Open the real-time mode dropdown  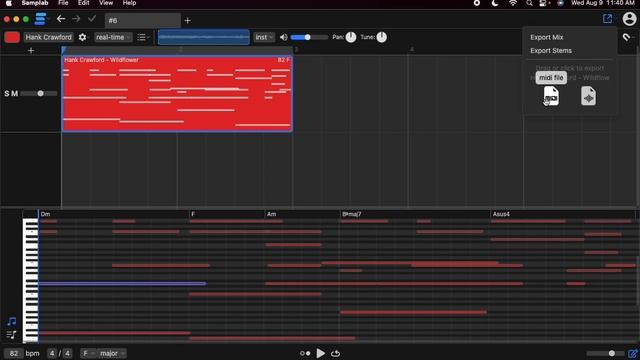pyautogui.click(x=113, y=37)
